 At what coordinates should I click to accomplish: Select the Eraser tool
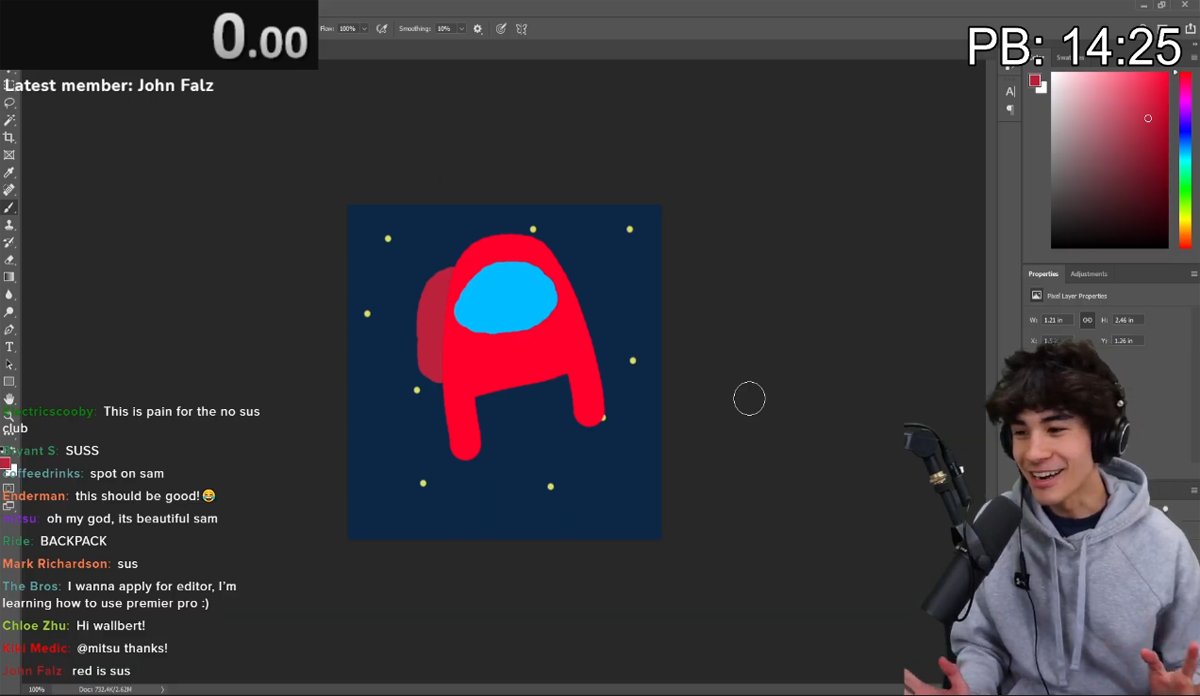point(10,260)
